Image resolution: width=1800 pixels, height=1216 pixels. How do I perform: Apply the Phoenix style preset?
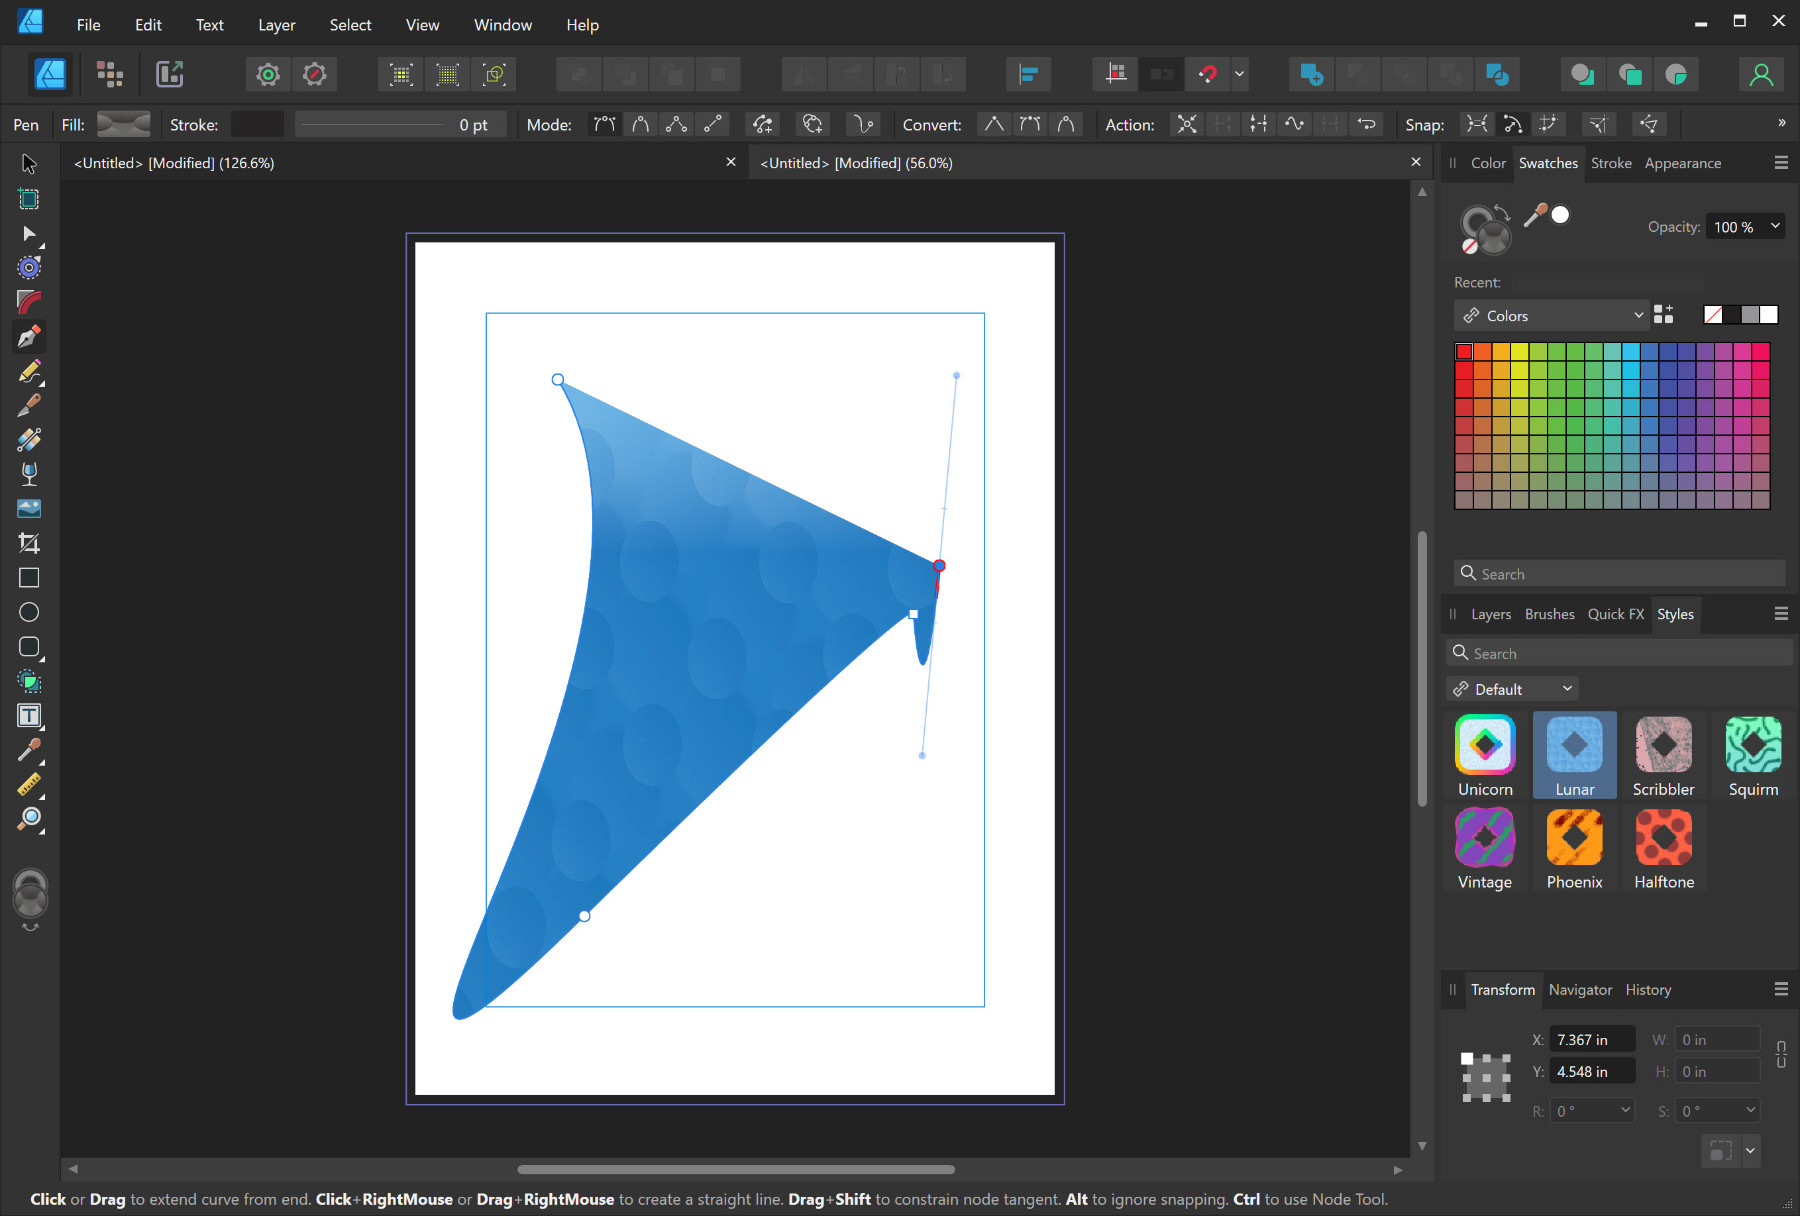pos(1574,838)
